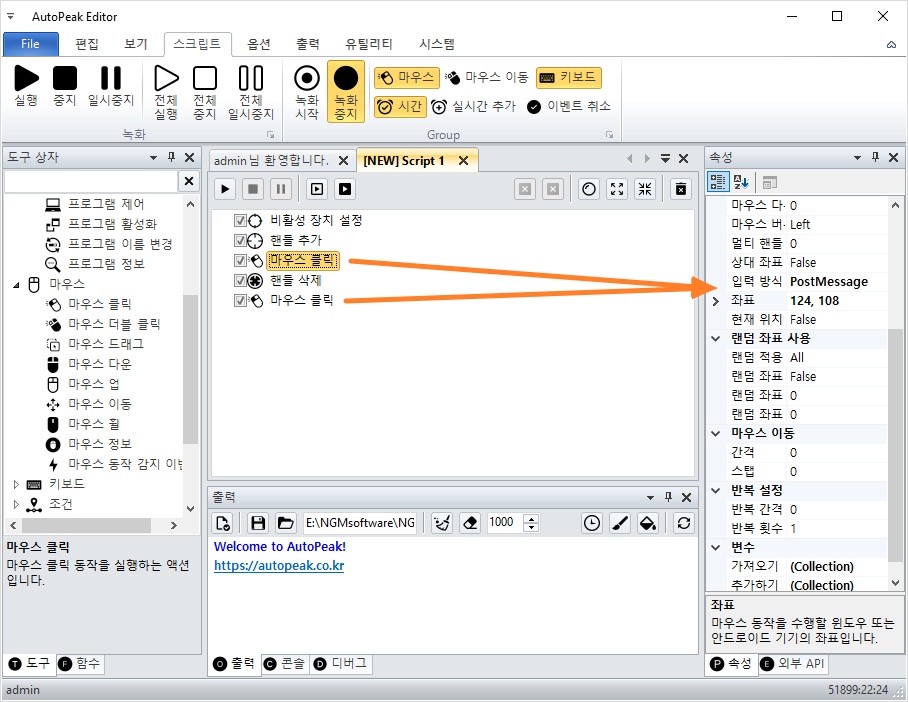Stop the script with 중지 button
The image size is (908, 702).
point(65,86)
